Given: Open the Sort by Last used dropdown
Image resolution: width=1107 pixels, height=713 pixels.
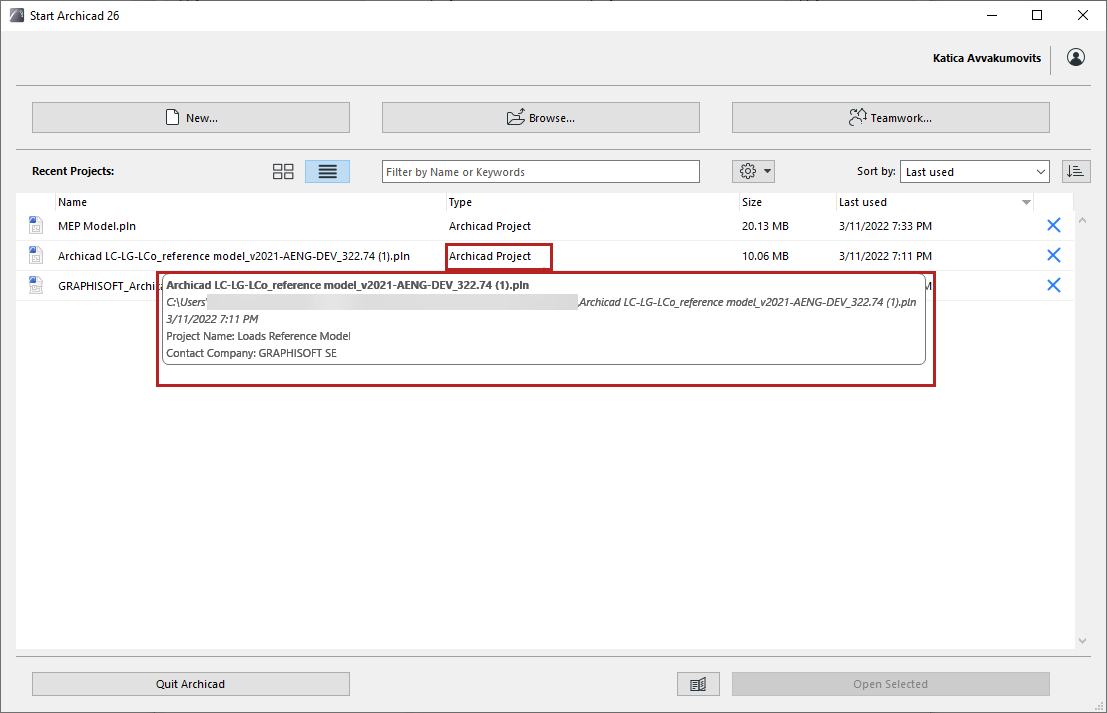Looking at the screenshot, I should click(x=974, y=172).
